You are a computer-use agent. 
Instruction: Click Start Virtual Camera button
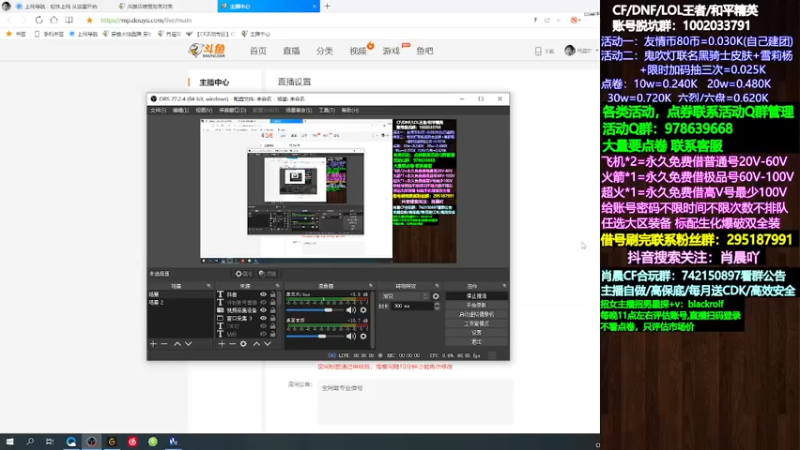click(x=477, y=314)
